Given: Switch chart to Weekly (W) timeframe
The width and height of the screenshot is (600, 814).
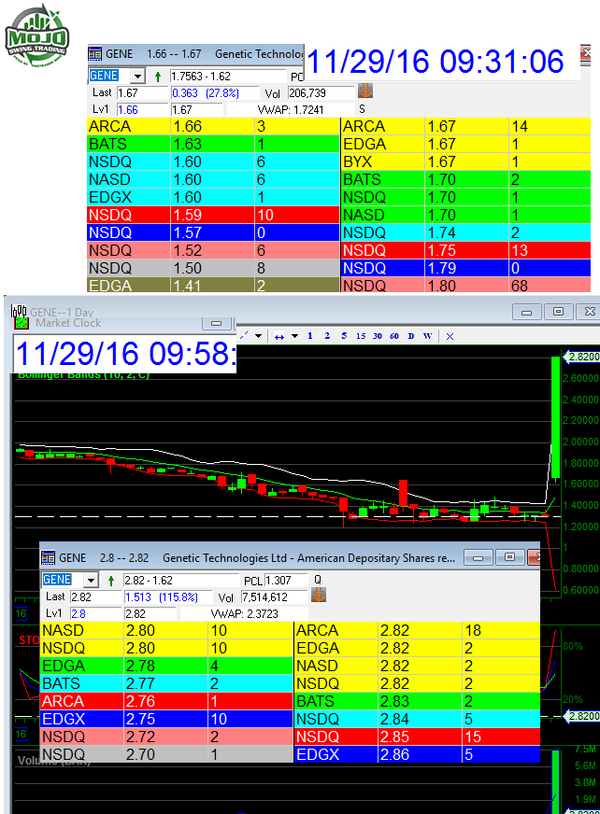Looking at the screenshot, I should (427, 336).
